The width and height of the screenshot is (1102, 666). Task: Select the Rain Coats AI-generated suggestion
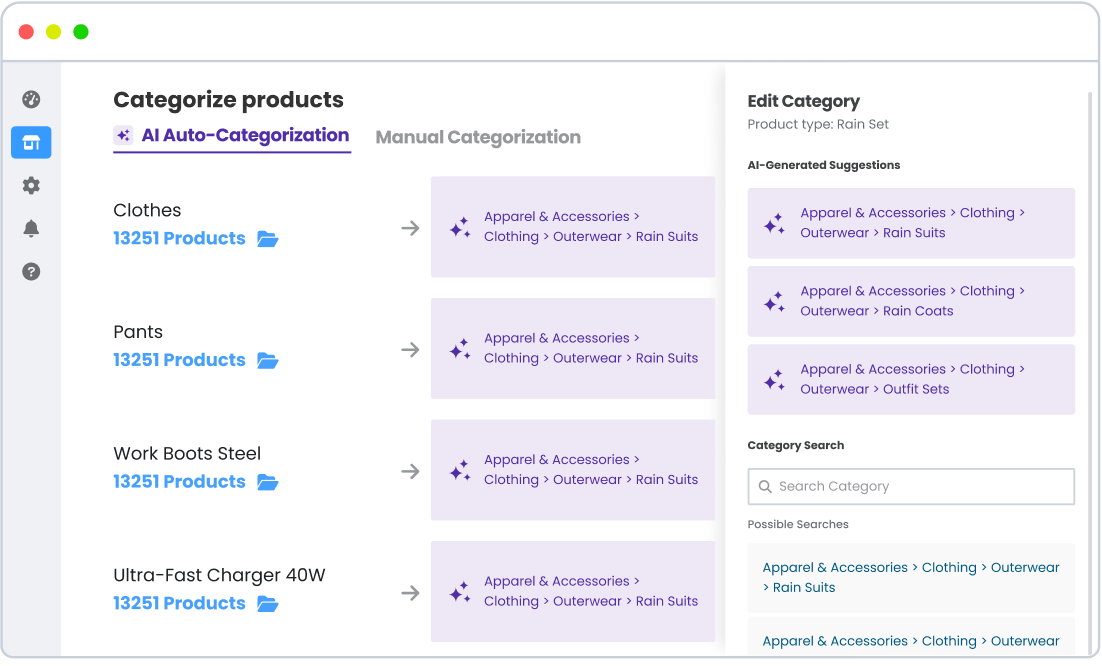[x=910, y=301]
